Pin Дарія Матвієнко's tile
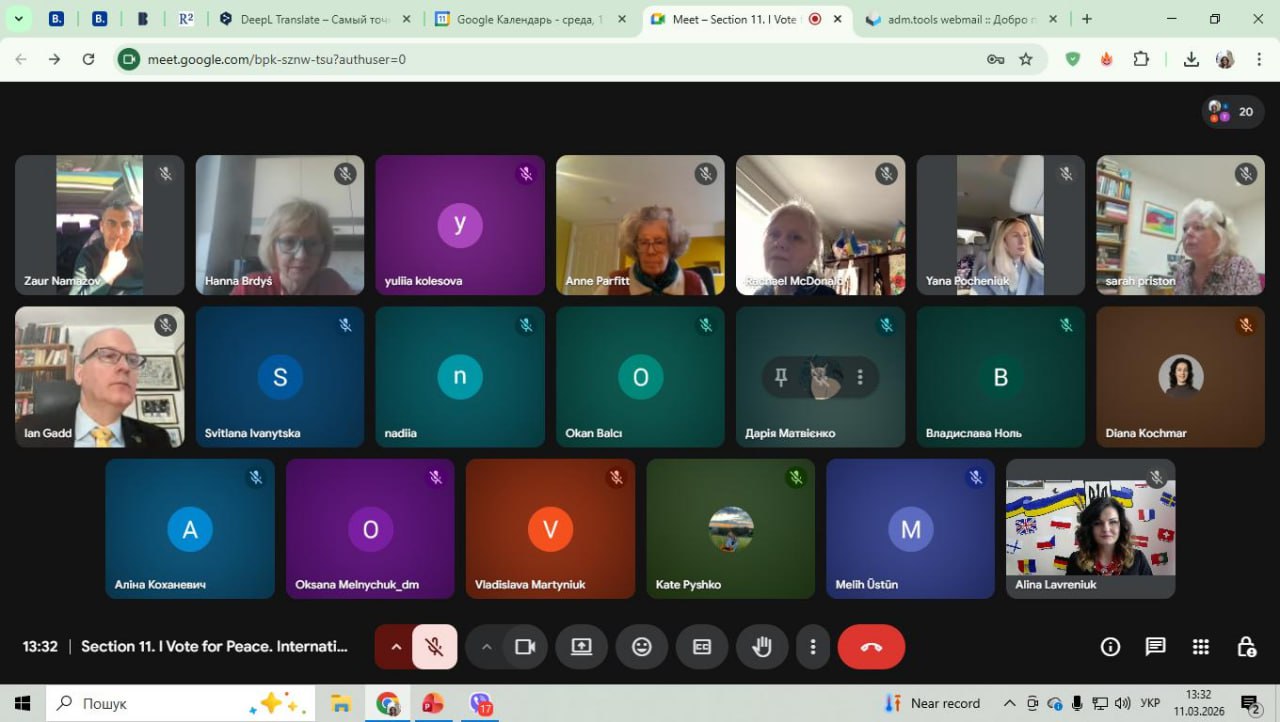 coord(781,377)
